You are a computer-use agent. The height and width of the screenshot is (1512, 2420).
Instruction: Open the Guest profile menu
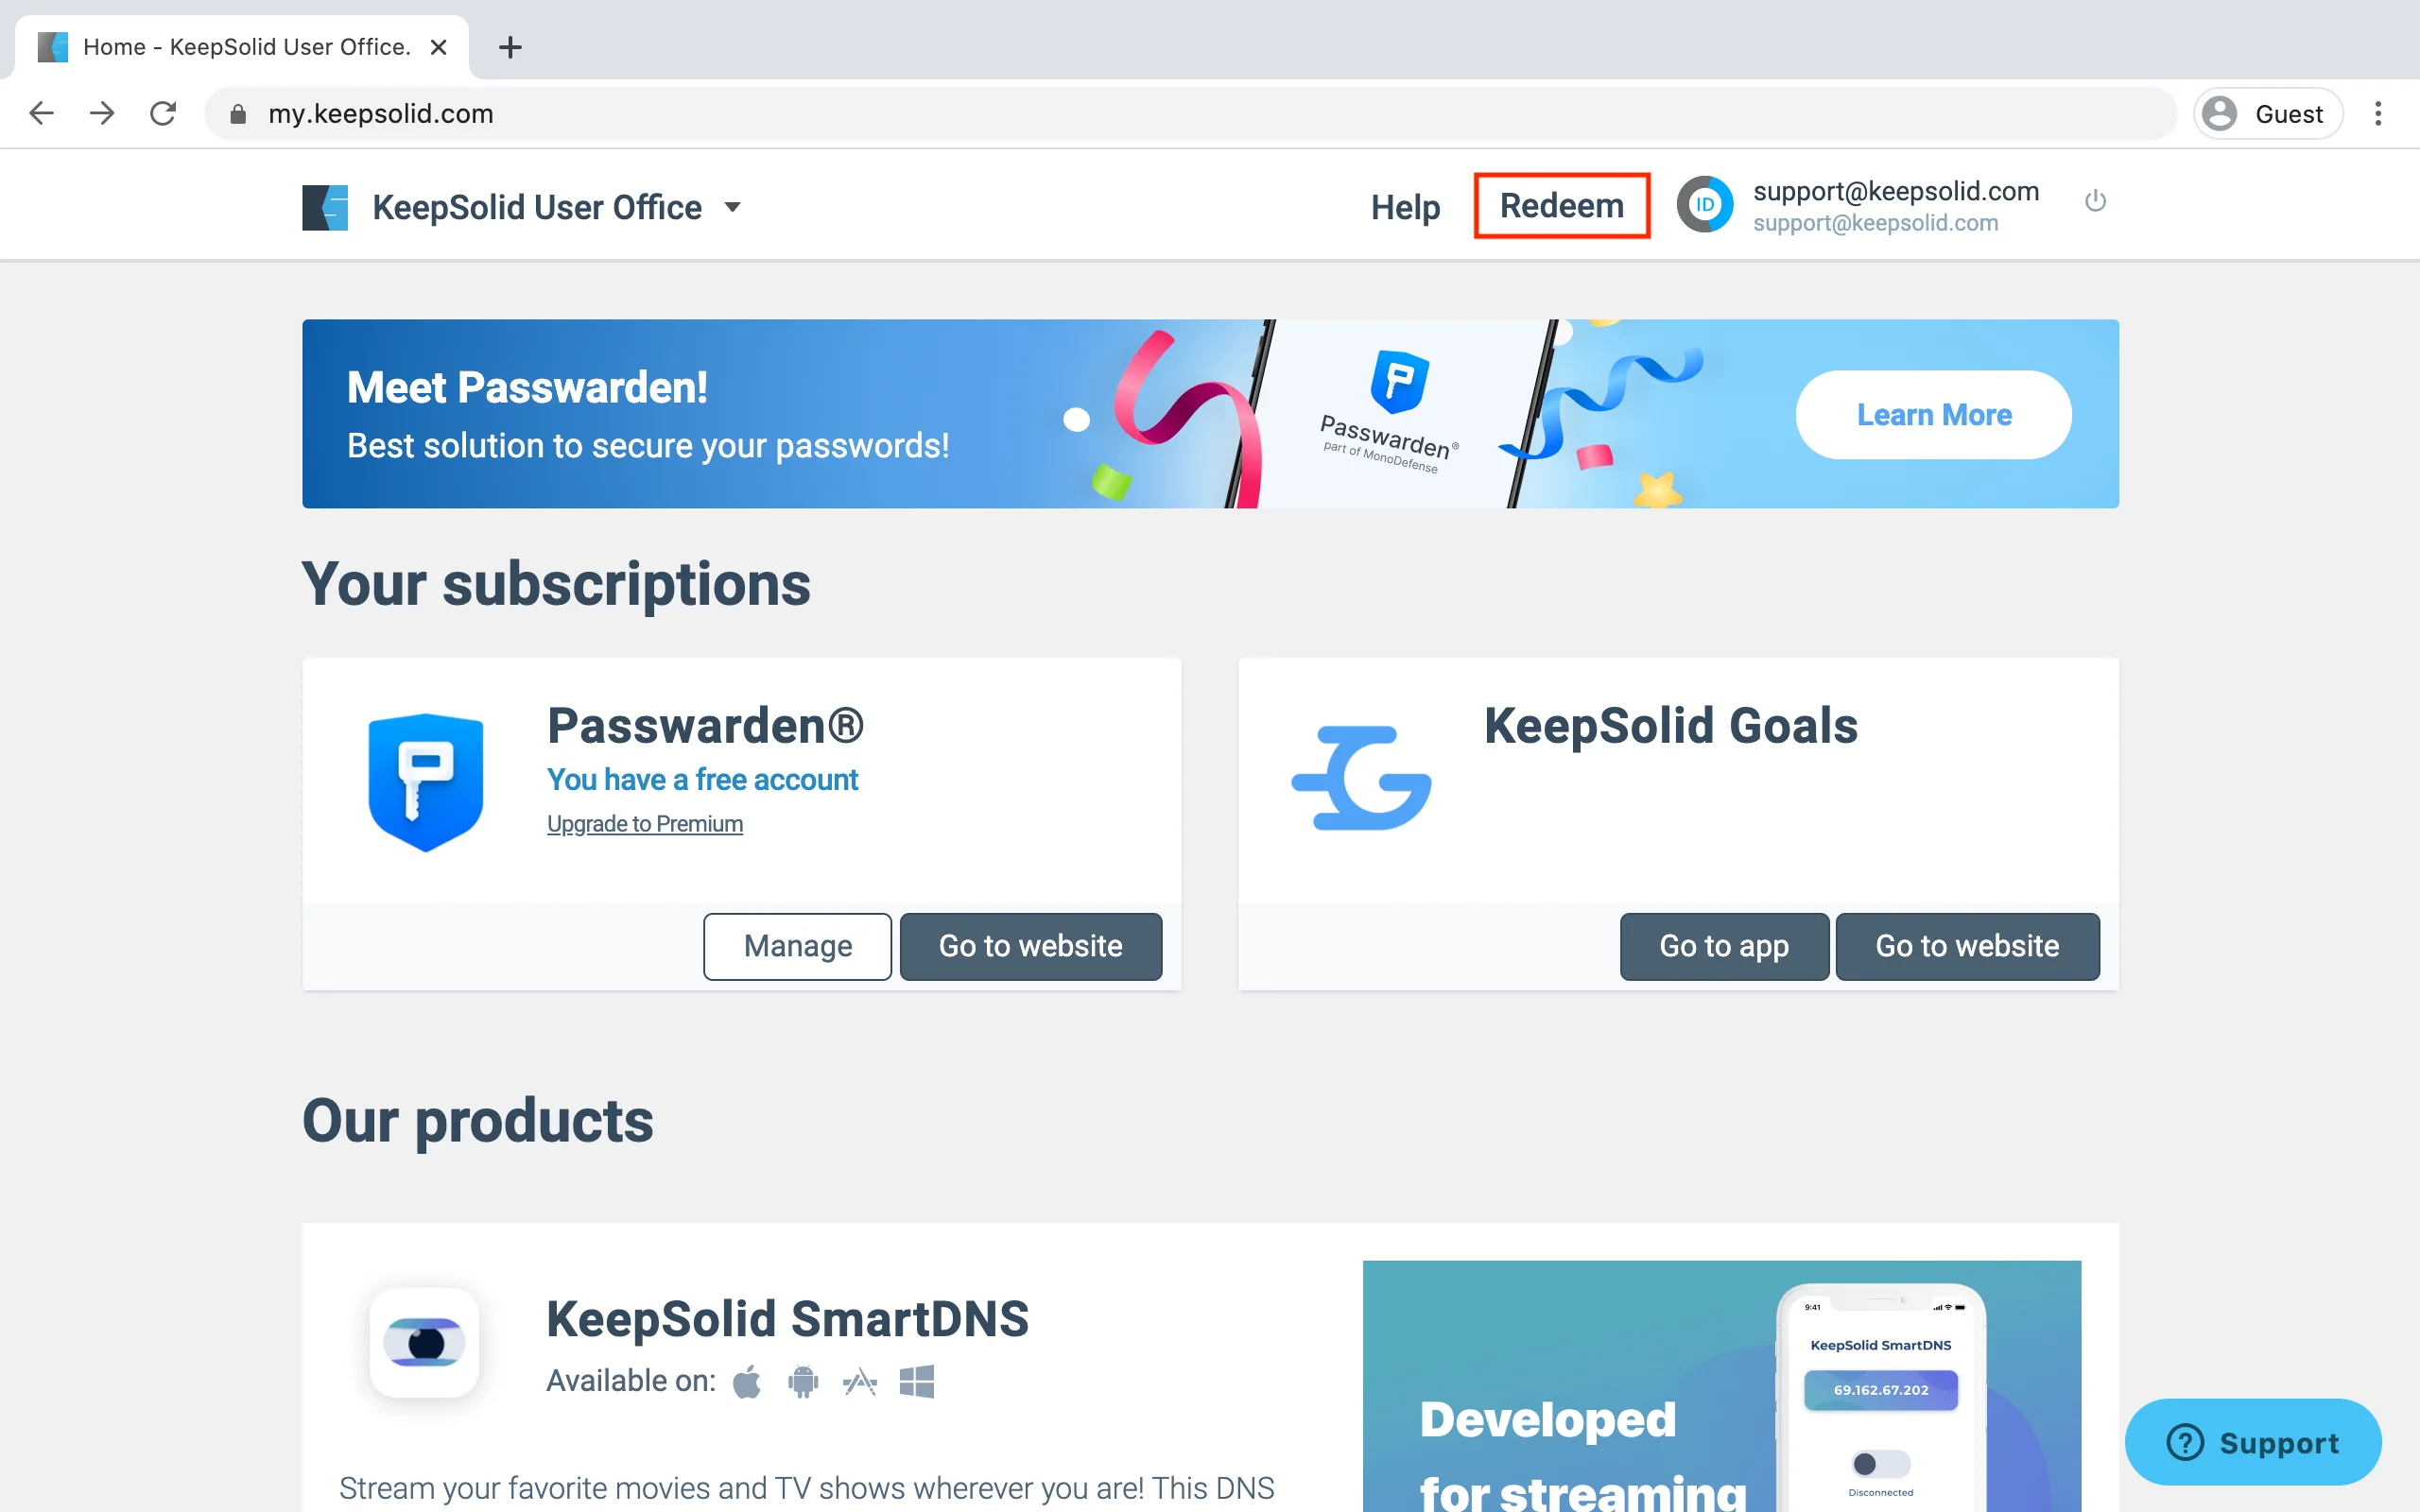2267,114
